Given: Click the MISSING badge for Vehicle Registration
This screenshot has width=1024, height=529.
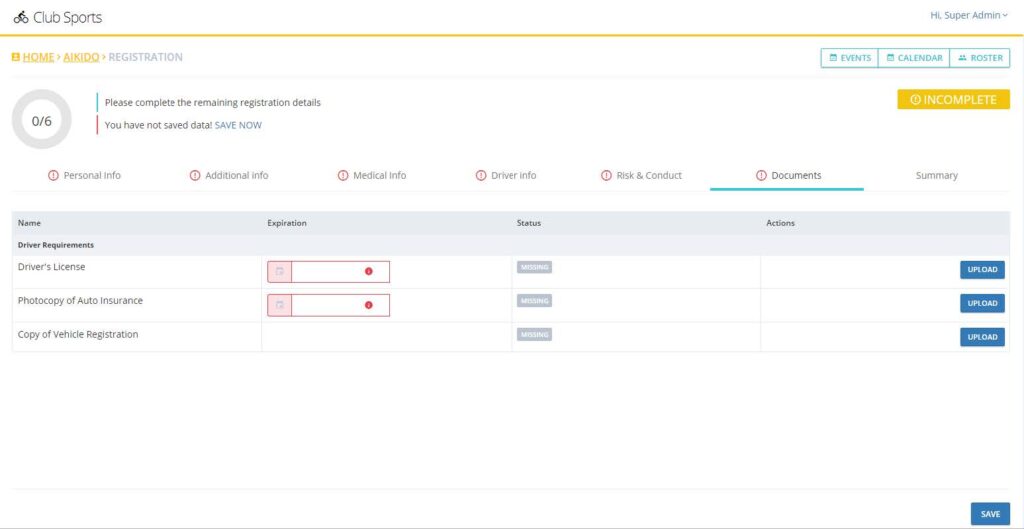Looking at the screenshot, I should 534,334.
